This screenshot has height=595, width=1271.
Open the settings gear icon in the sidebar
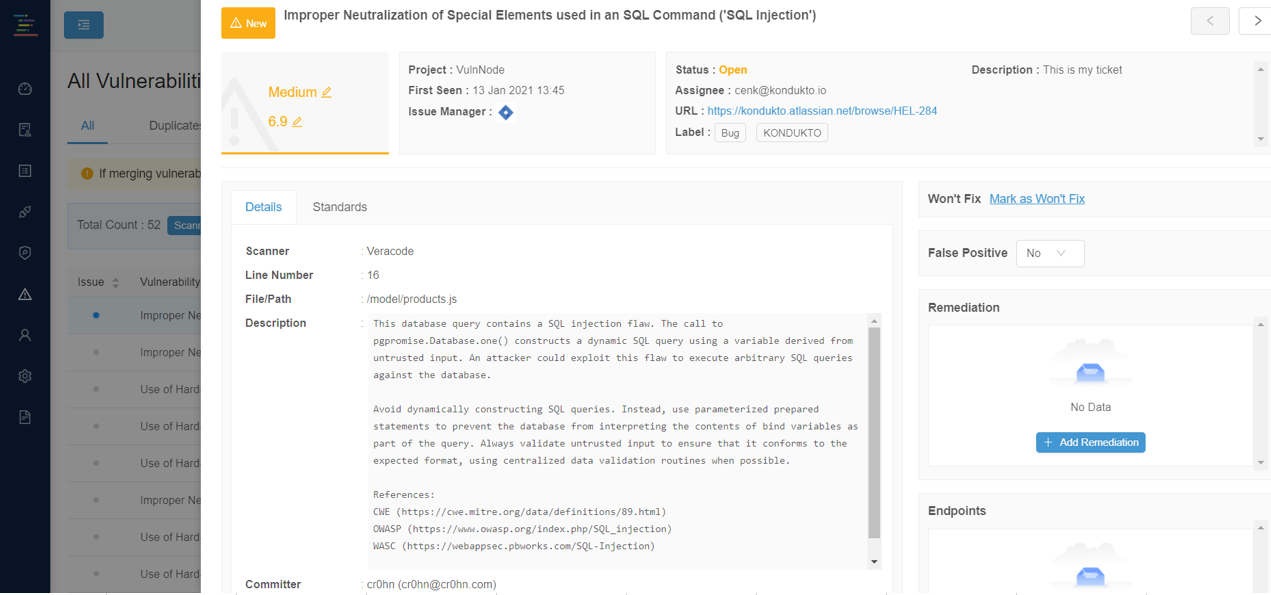(25, 376)
